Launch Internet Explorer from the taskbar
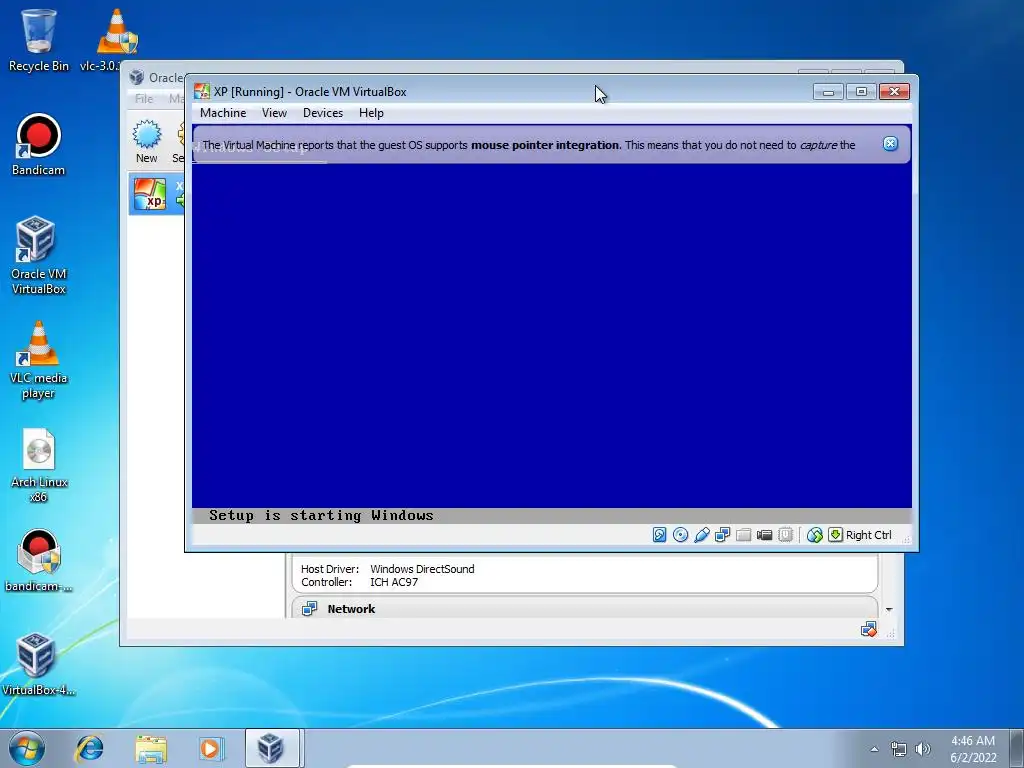This screenshot has height=768, width=1024. (x=89, y=748)
